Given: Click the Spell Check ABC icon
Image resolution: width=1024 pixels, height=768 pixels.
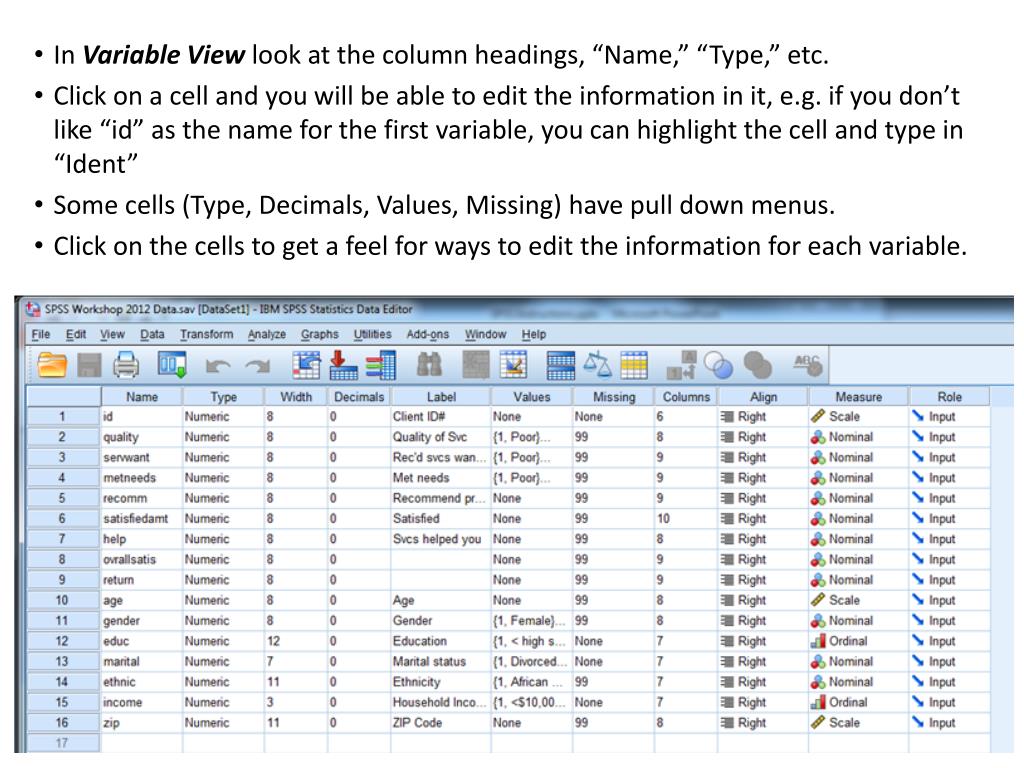Looking at the screenshot, I should pyautogui.click(x=808, y=365).
